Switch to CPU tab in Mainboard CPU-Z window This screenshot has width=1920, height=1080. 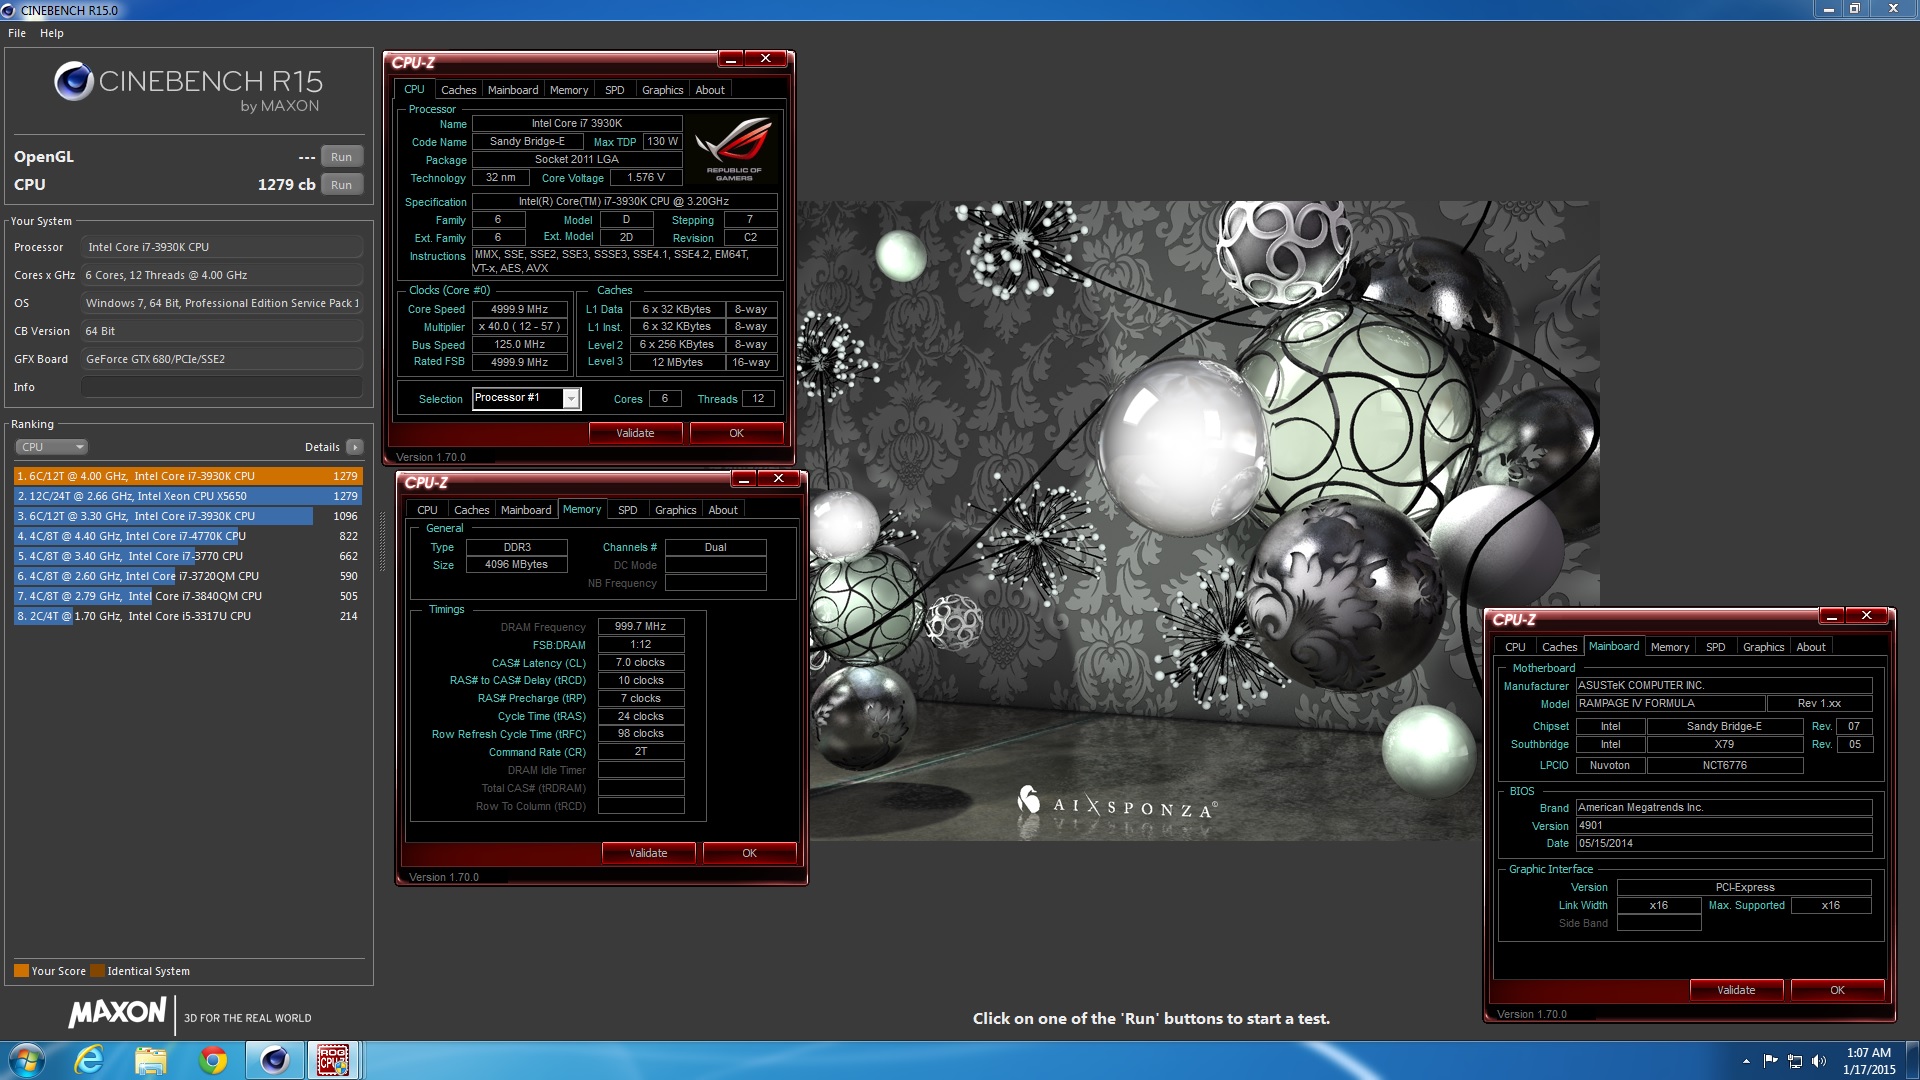tap(1515, 647)
